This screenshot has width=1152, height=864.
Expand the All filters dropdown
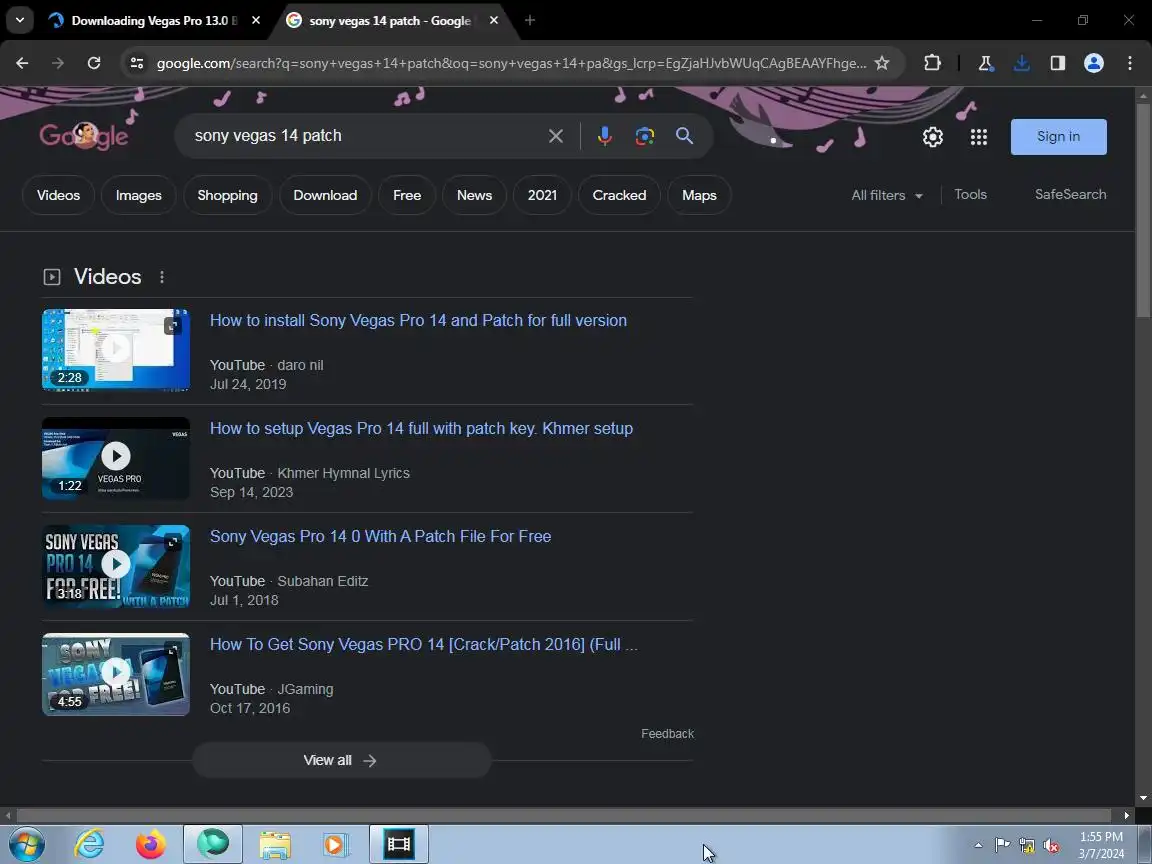point(887,195)
